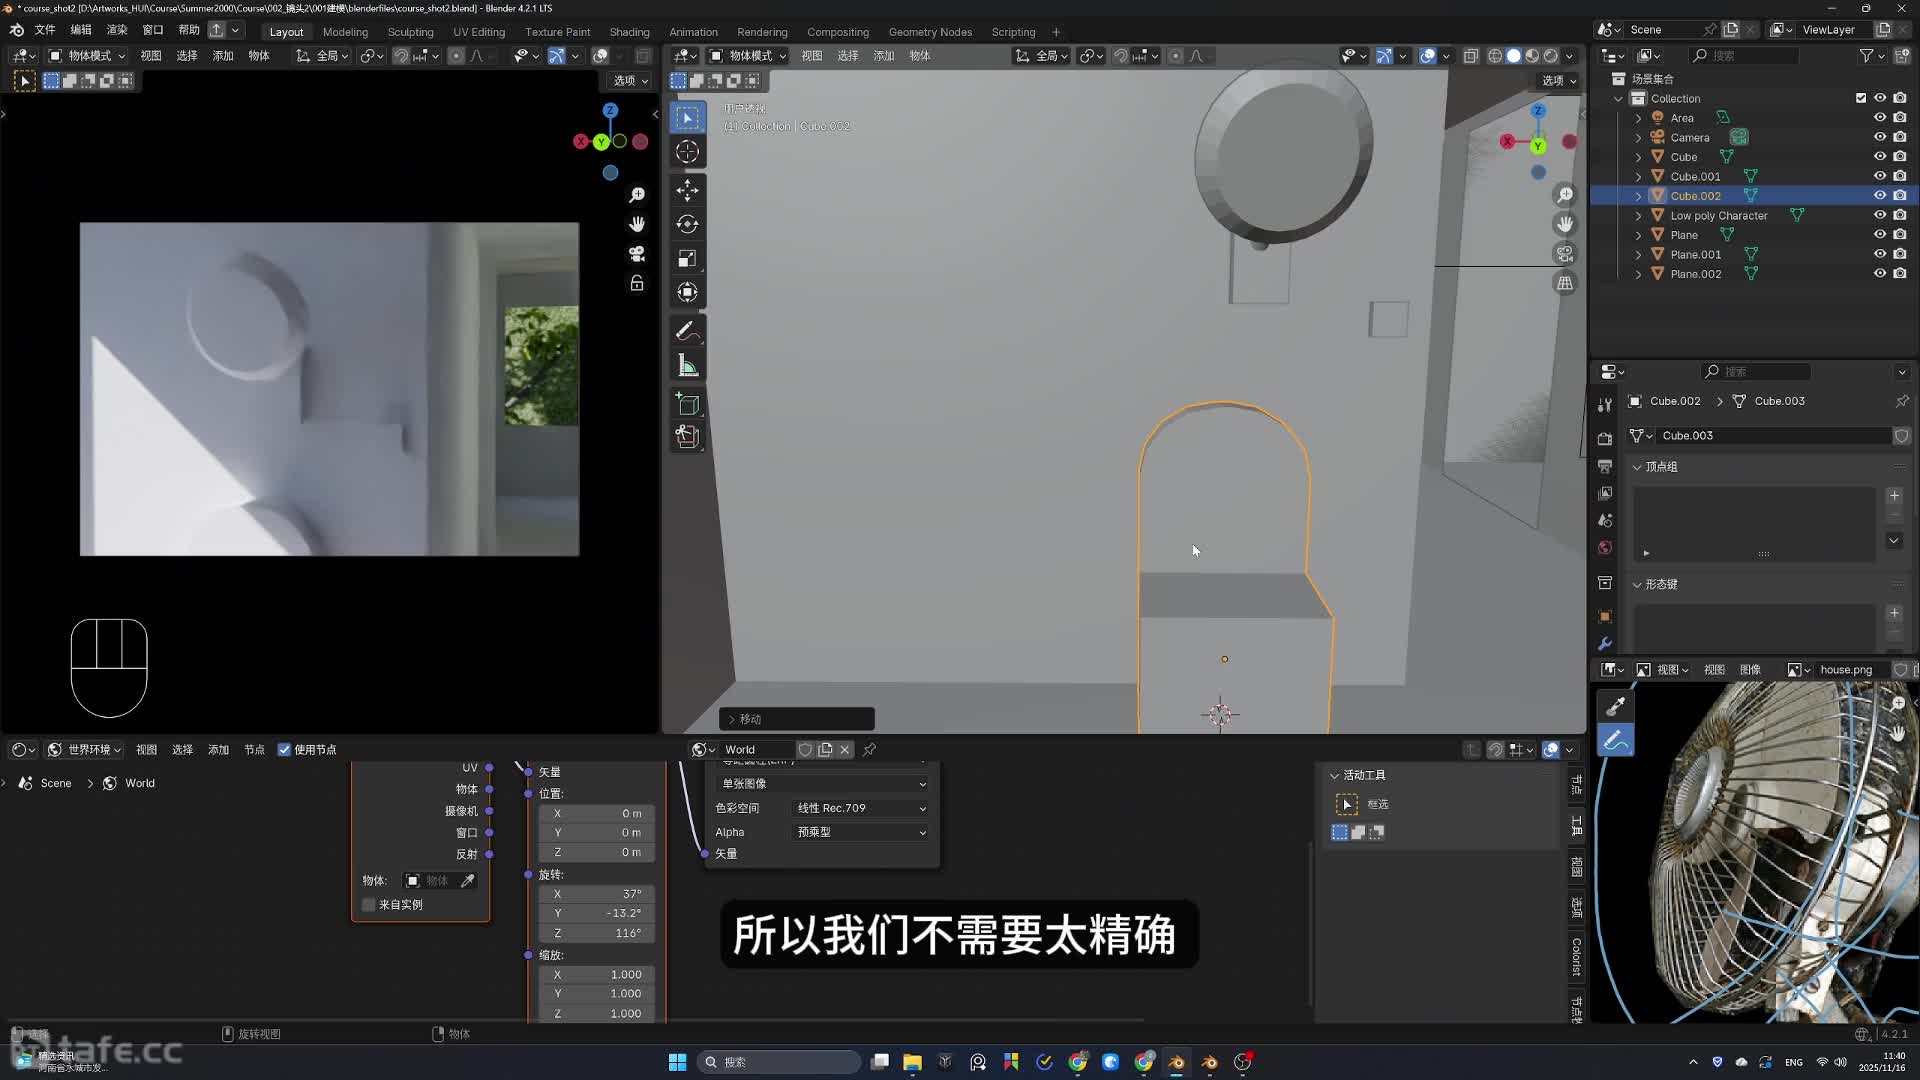The image size is (1920, 1080).
Task: Select the Scale tool in viewport toolbar
Action: [687, 259]
